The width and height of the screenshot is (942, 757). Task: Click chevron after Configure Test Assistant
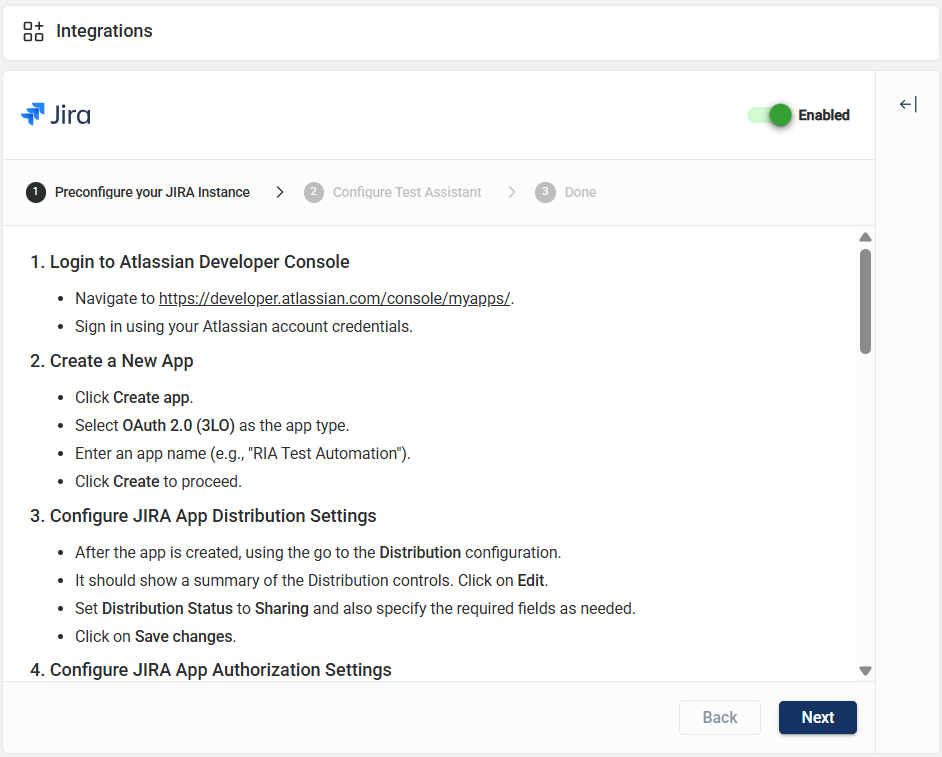(x=512, y=192)
